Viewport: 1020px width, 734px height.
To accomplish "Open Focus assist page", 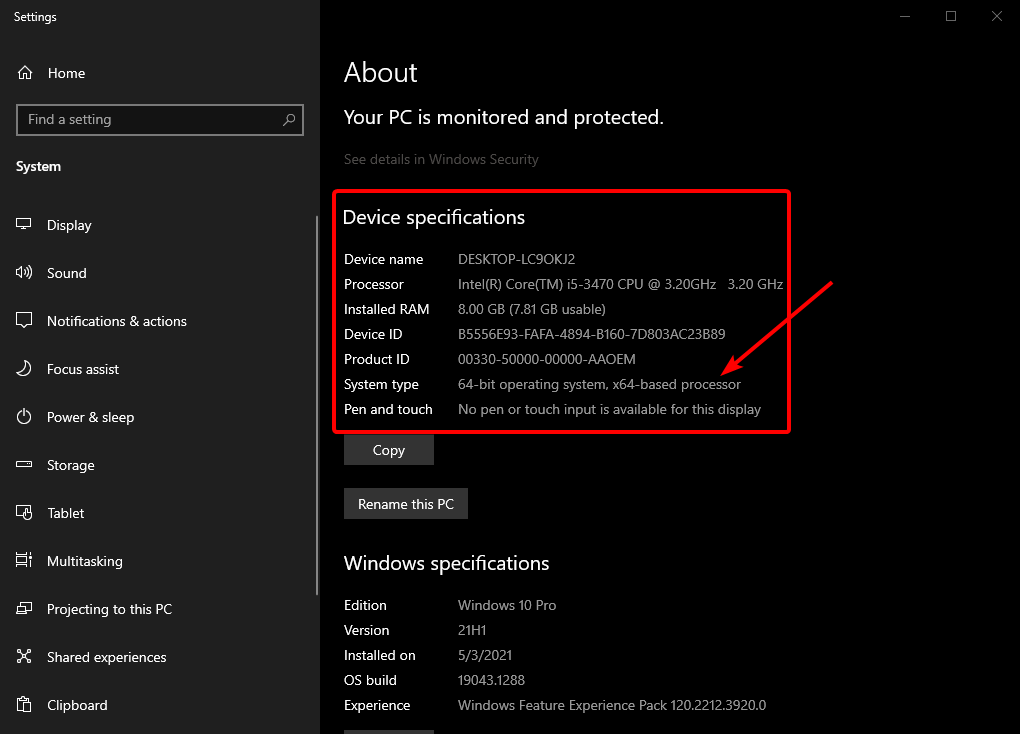I will (x=158, y=370).
